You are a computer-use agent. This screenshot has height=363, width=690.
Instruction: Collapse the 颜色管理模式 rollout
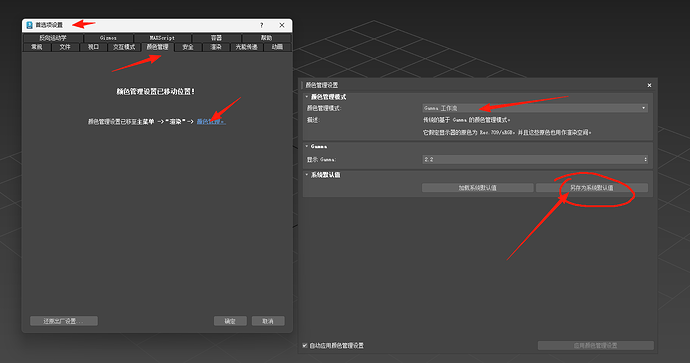(x=307, y=97)
